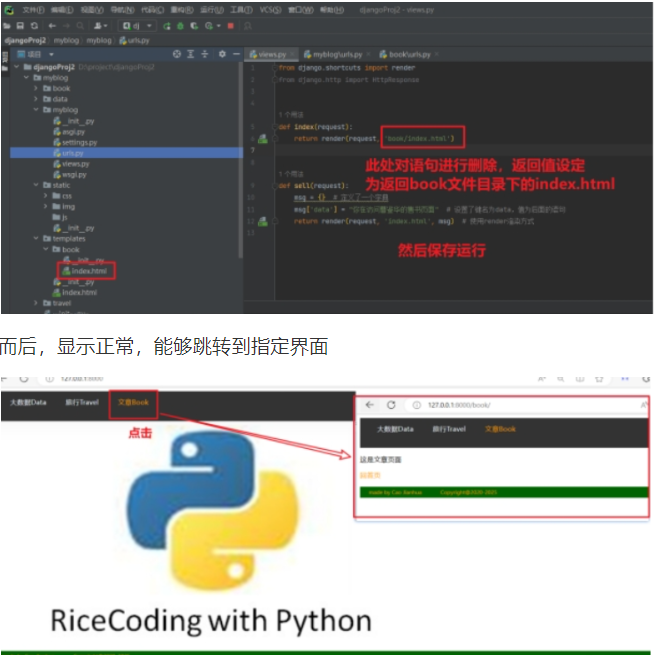Navigate forward with the right arrow toolbar icon
Image resolution: width=657 pixels, height=662 pixels.
(x=66, y=26)
